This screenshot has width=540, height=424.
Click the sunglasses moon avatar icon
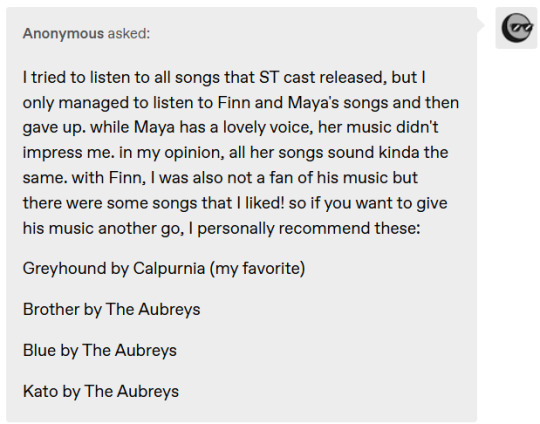point(516,28)
